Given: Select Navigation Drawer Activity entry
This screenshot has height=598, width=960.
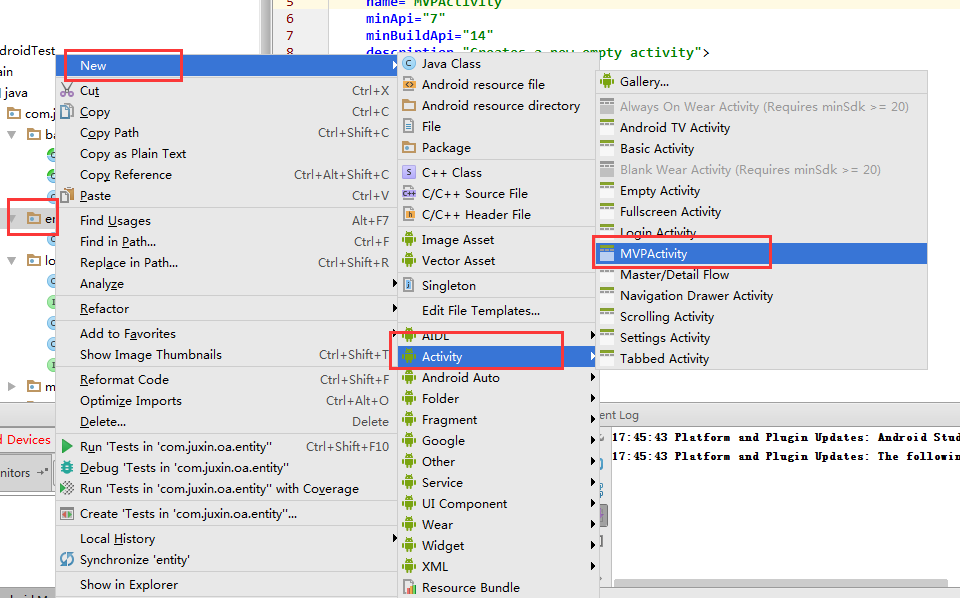Looking at the screenshot, I should pos(696,296).
